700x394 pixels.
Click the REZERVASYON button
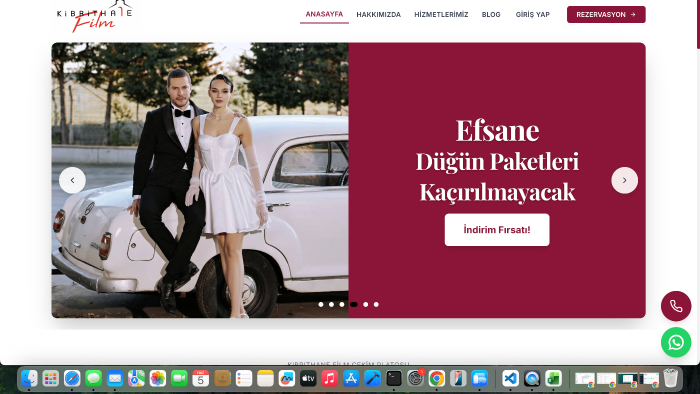(x=606, y=15)
